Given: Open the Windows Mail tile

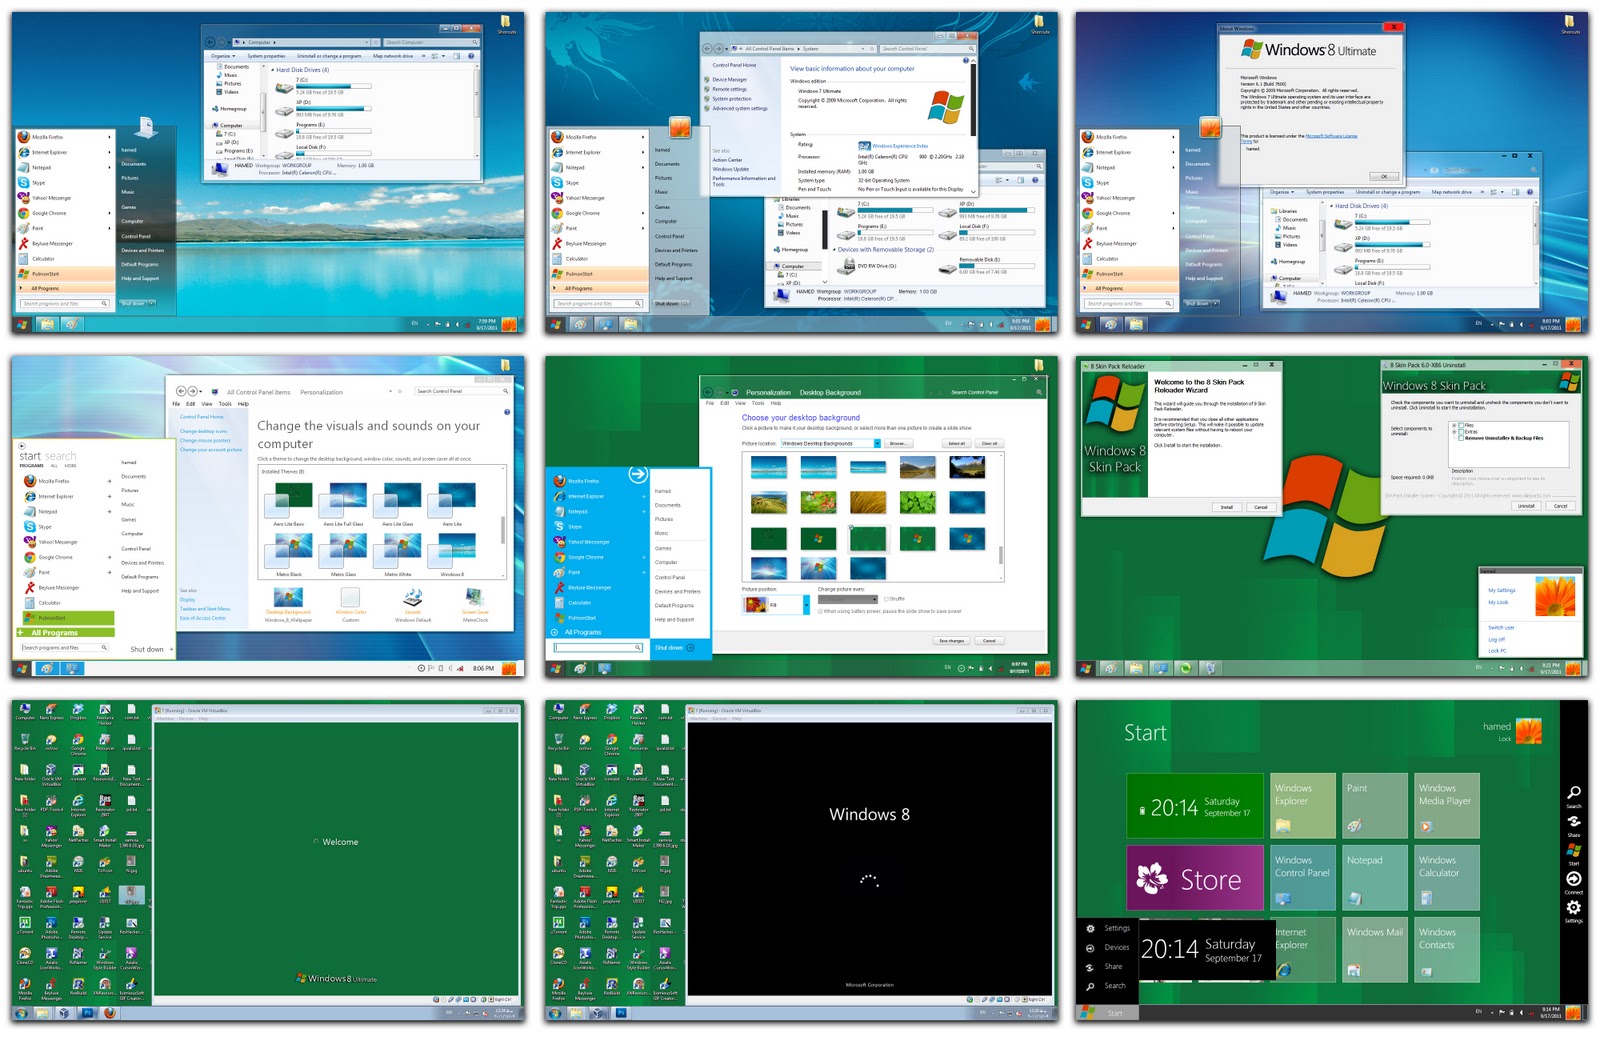Looking at the screenshot, I should coord(1375,949).
